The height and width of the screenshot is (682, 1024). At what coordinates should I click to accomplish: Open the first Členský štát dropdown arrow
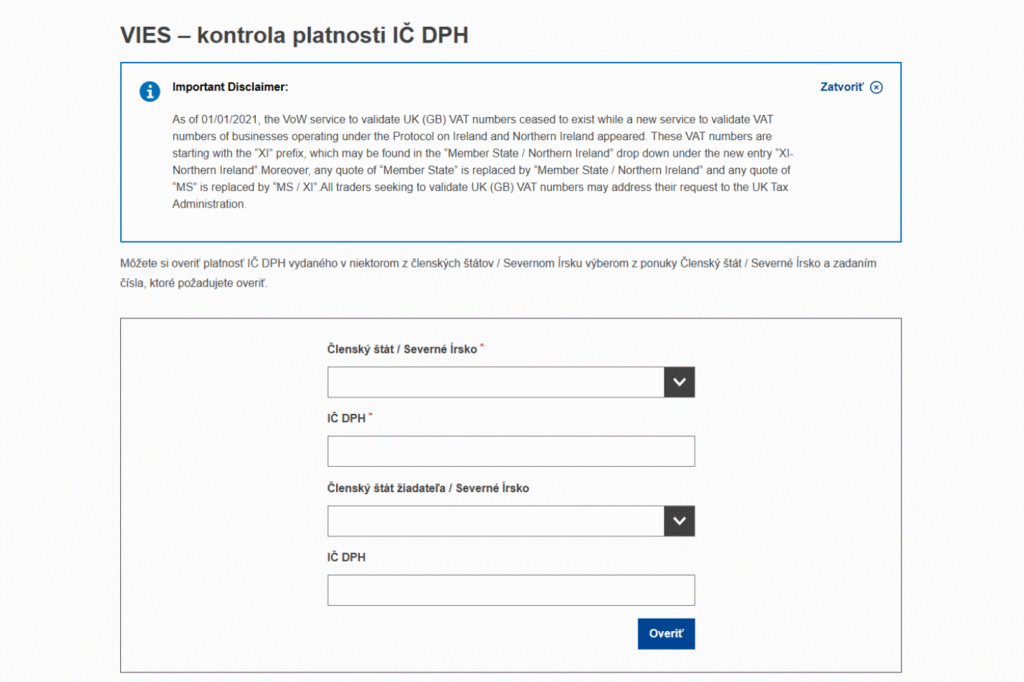679,382
